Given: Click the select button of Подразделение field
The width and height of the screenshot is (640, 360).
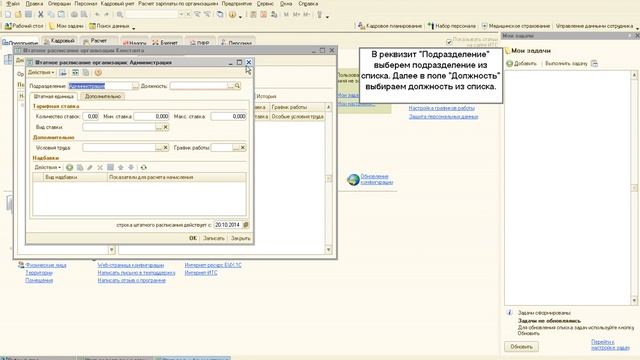Looking at the screenshot, I should pos(135,86).
